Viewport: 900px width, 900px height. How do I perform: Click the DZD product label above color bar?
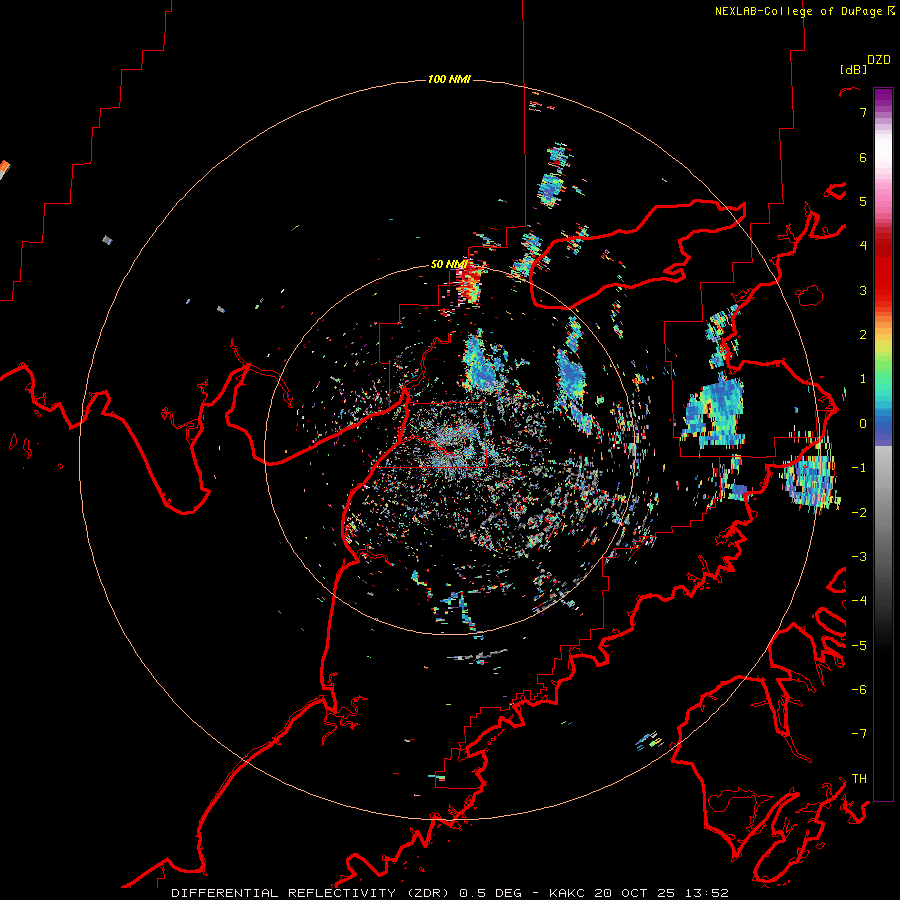tap(879, 60)
